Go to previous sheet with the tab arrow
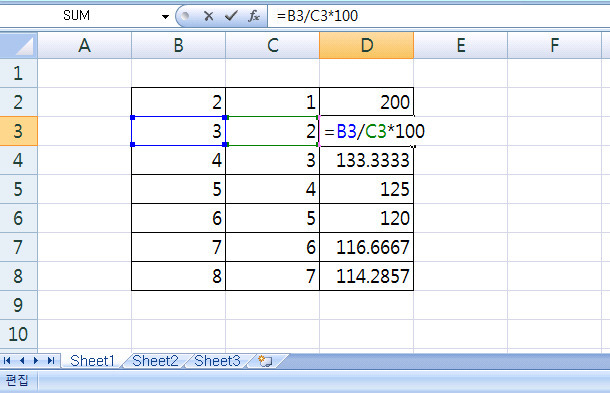The image size is (610, 393). pos(22,361)
